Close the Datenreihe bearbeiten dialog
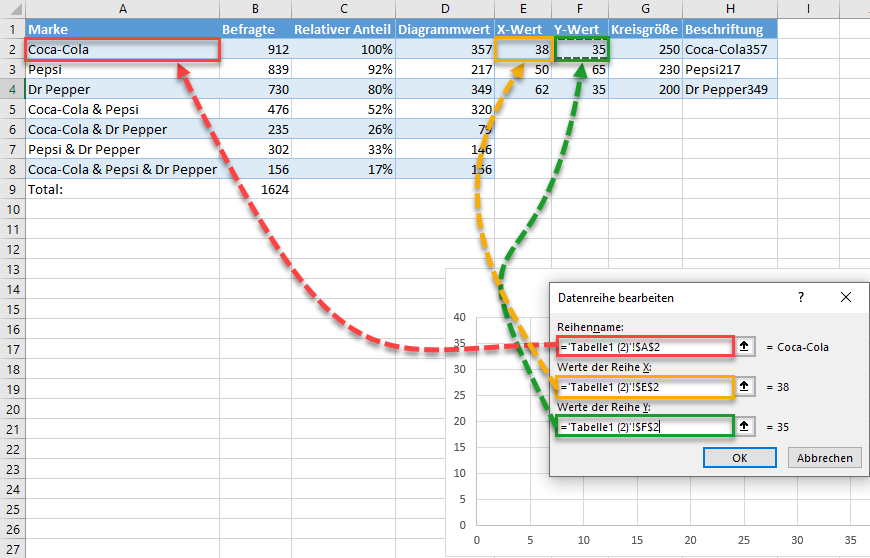The height and width of the screenshot is (558, 870). tap(846, 297)
